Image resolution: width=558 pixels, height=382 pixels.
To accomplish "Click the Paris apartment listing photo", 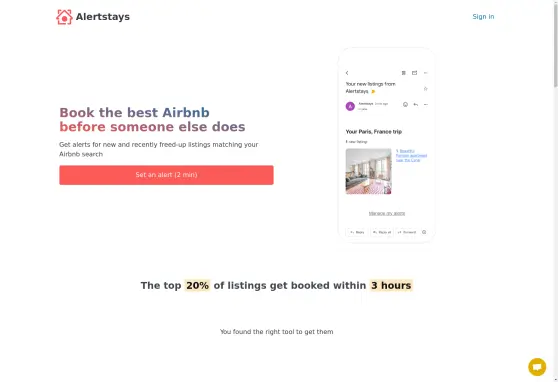I will (x=369, y=171).
